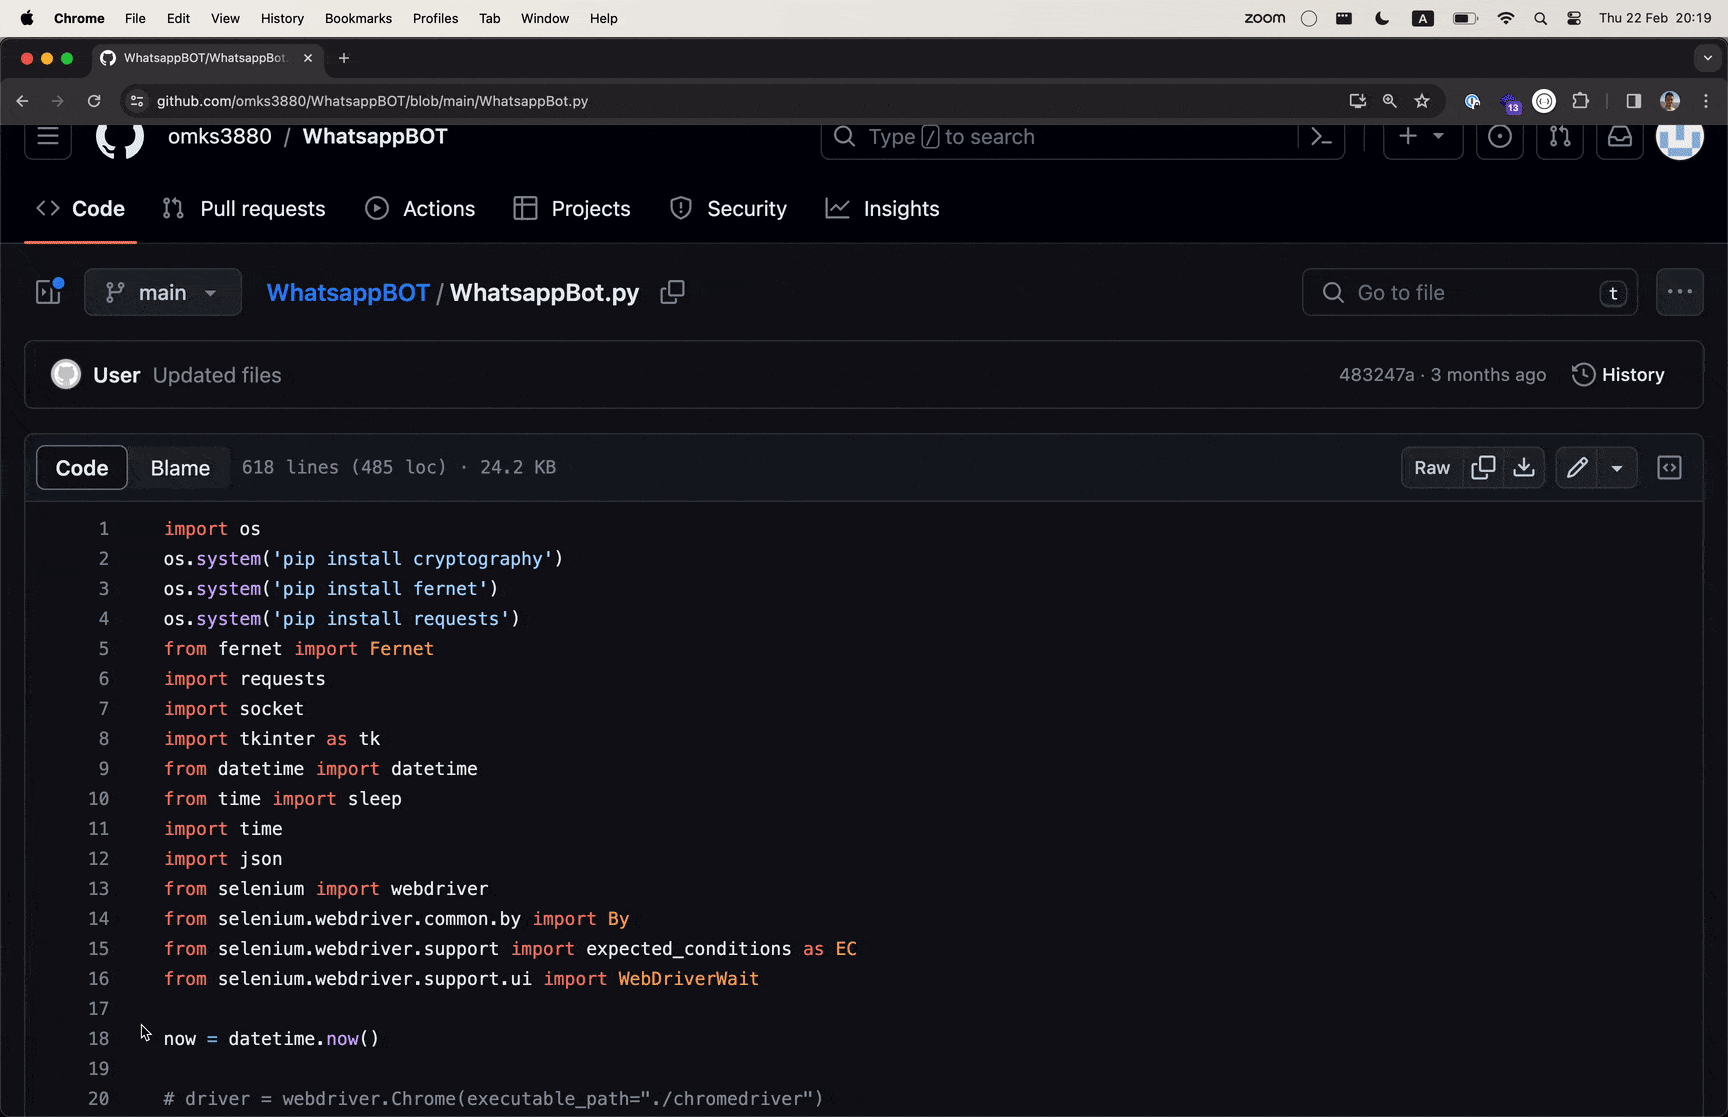Open Chrome History menu
Screen dimensions: 1728x1117
pyautogui.click(x=282, y=18)
